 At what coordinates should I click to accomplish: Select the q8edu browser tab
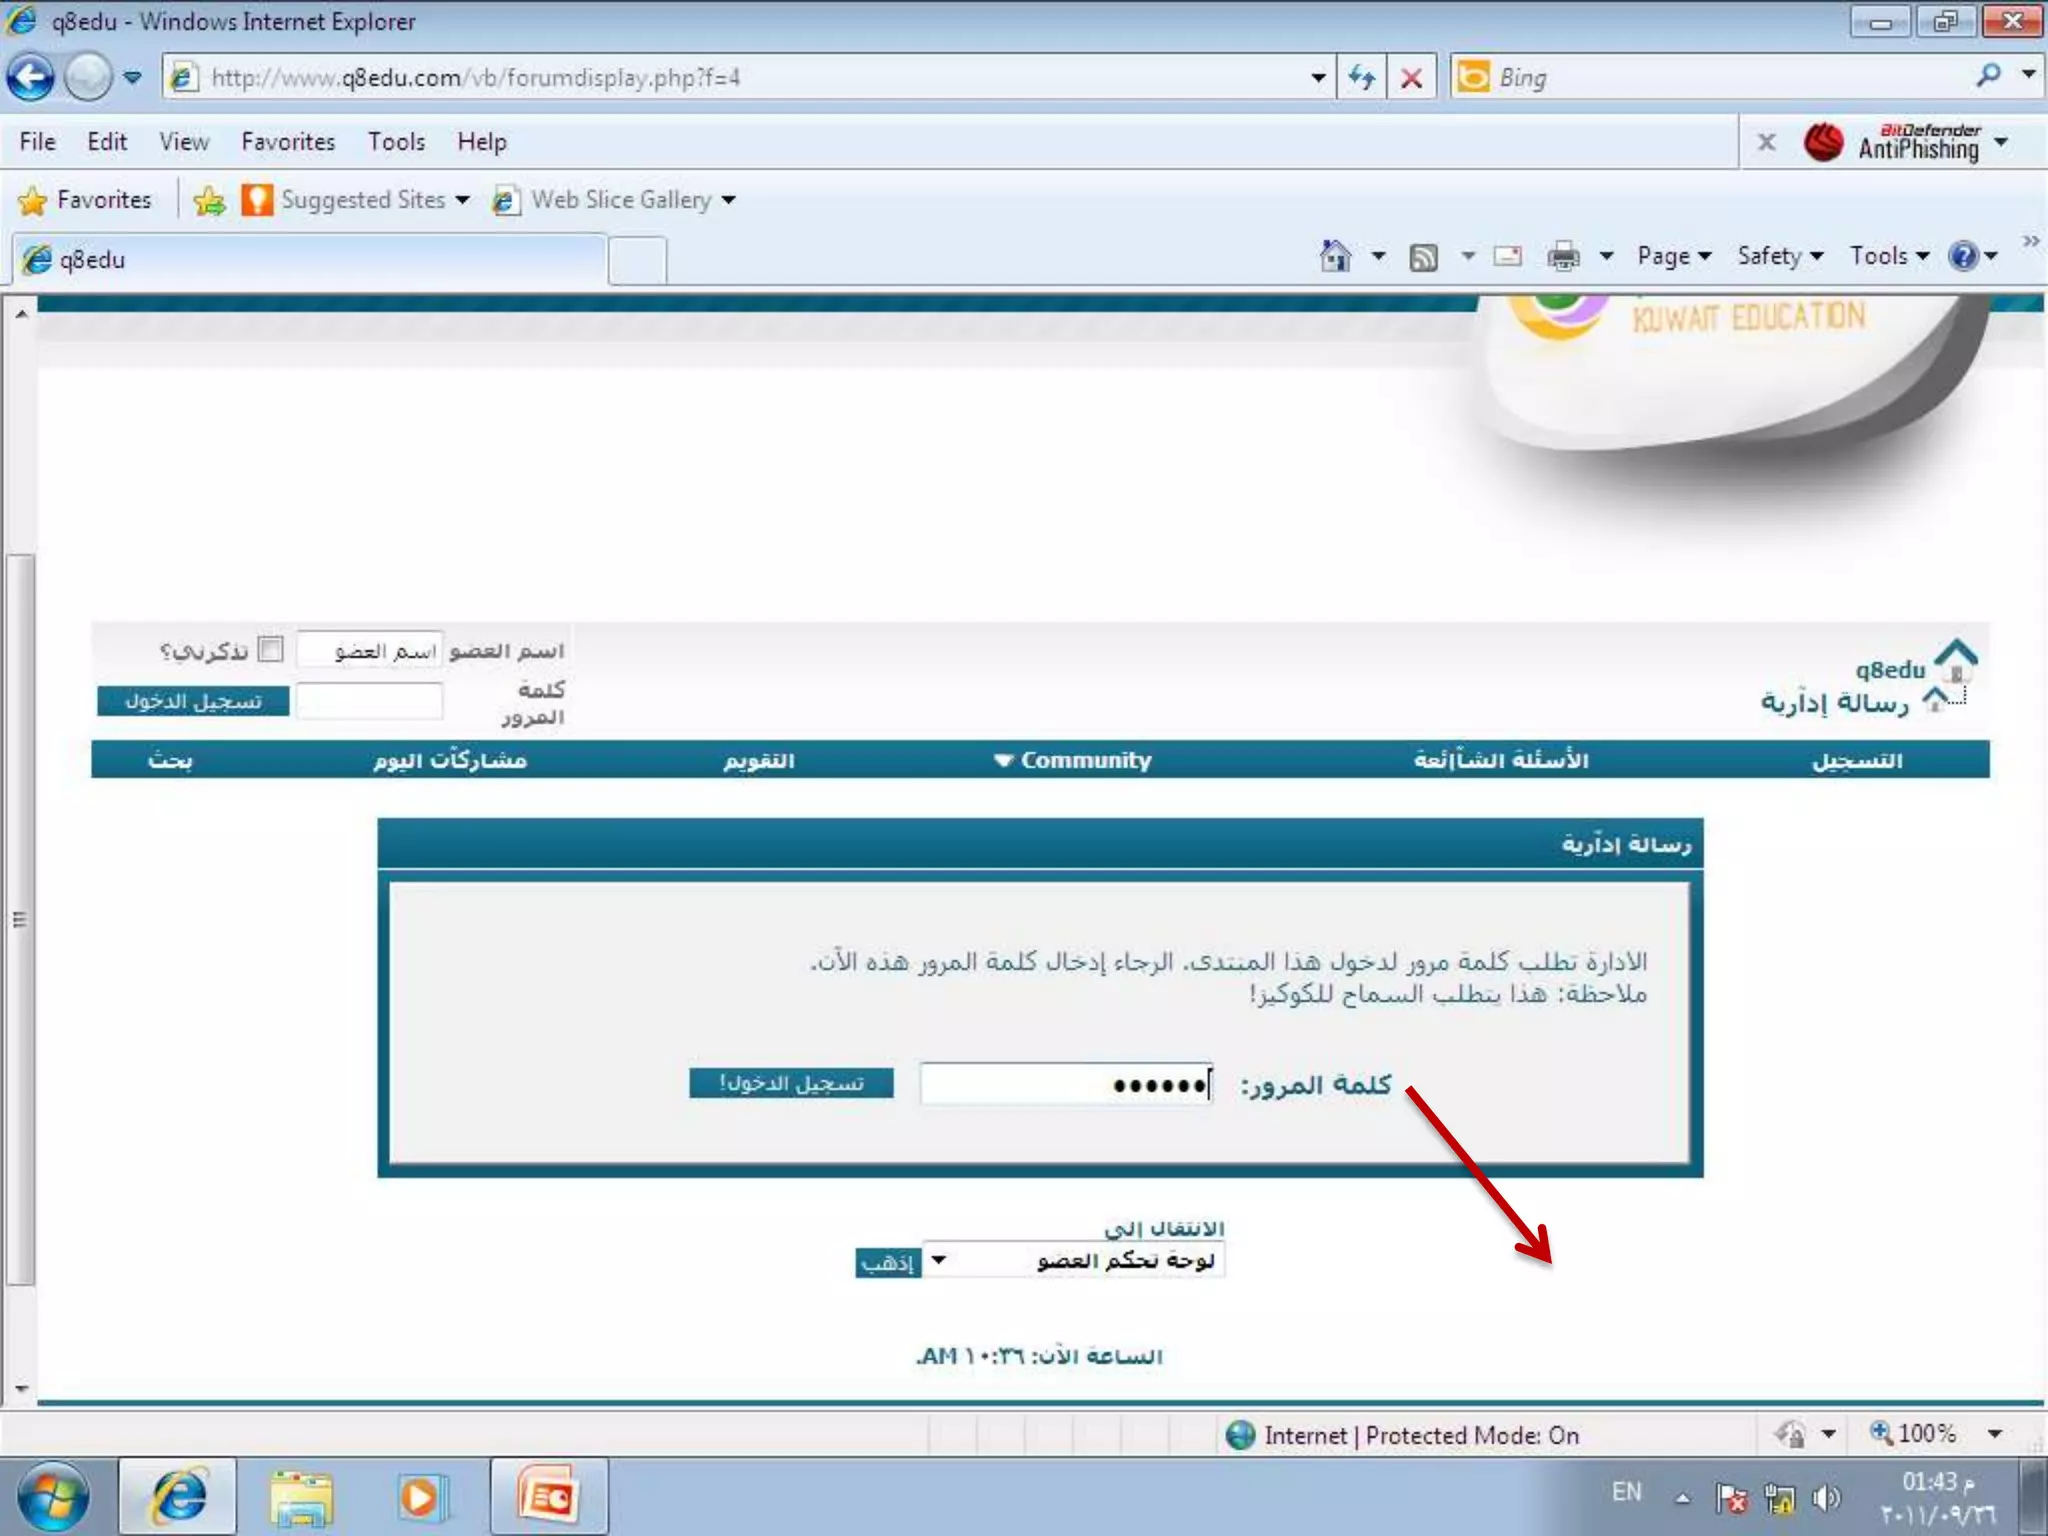point(310,260)
